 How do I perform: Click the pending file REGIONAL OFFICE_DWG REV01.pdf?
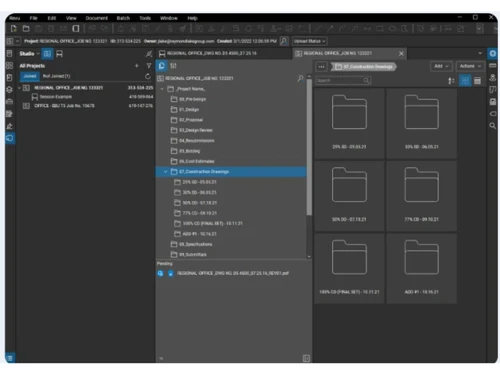pos(233,273)
